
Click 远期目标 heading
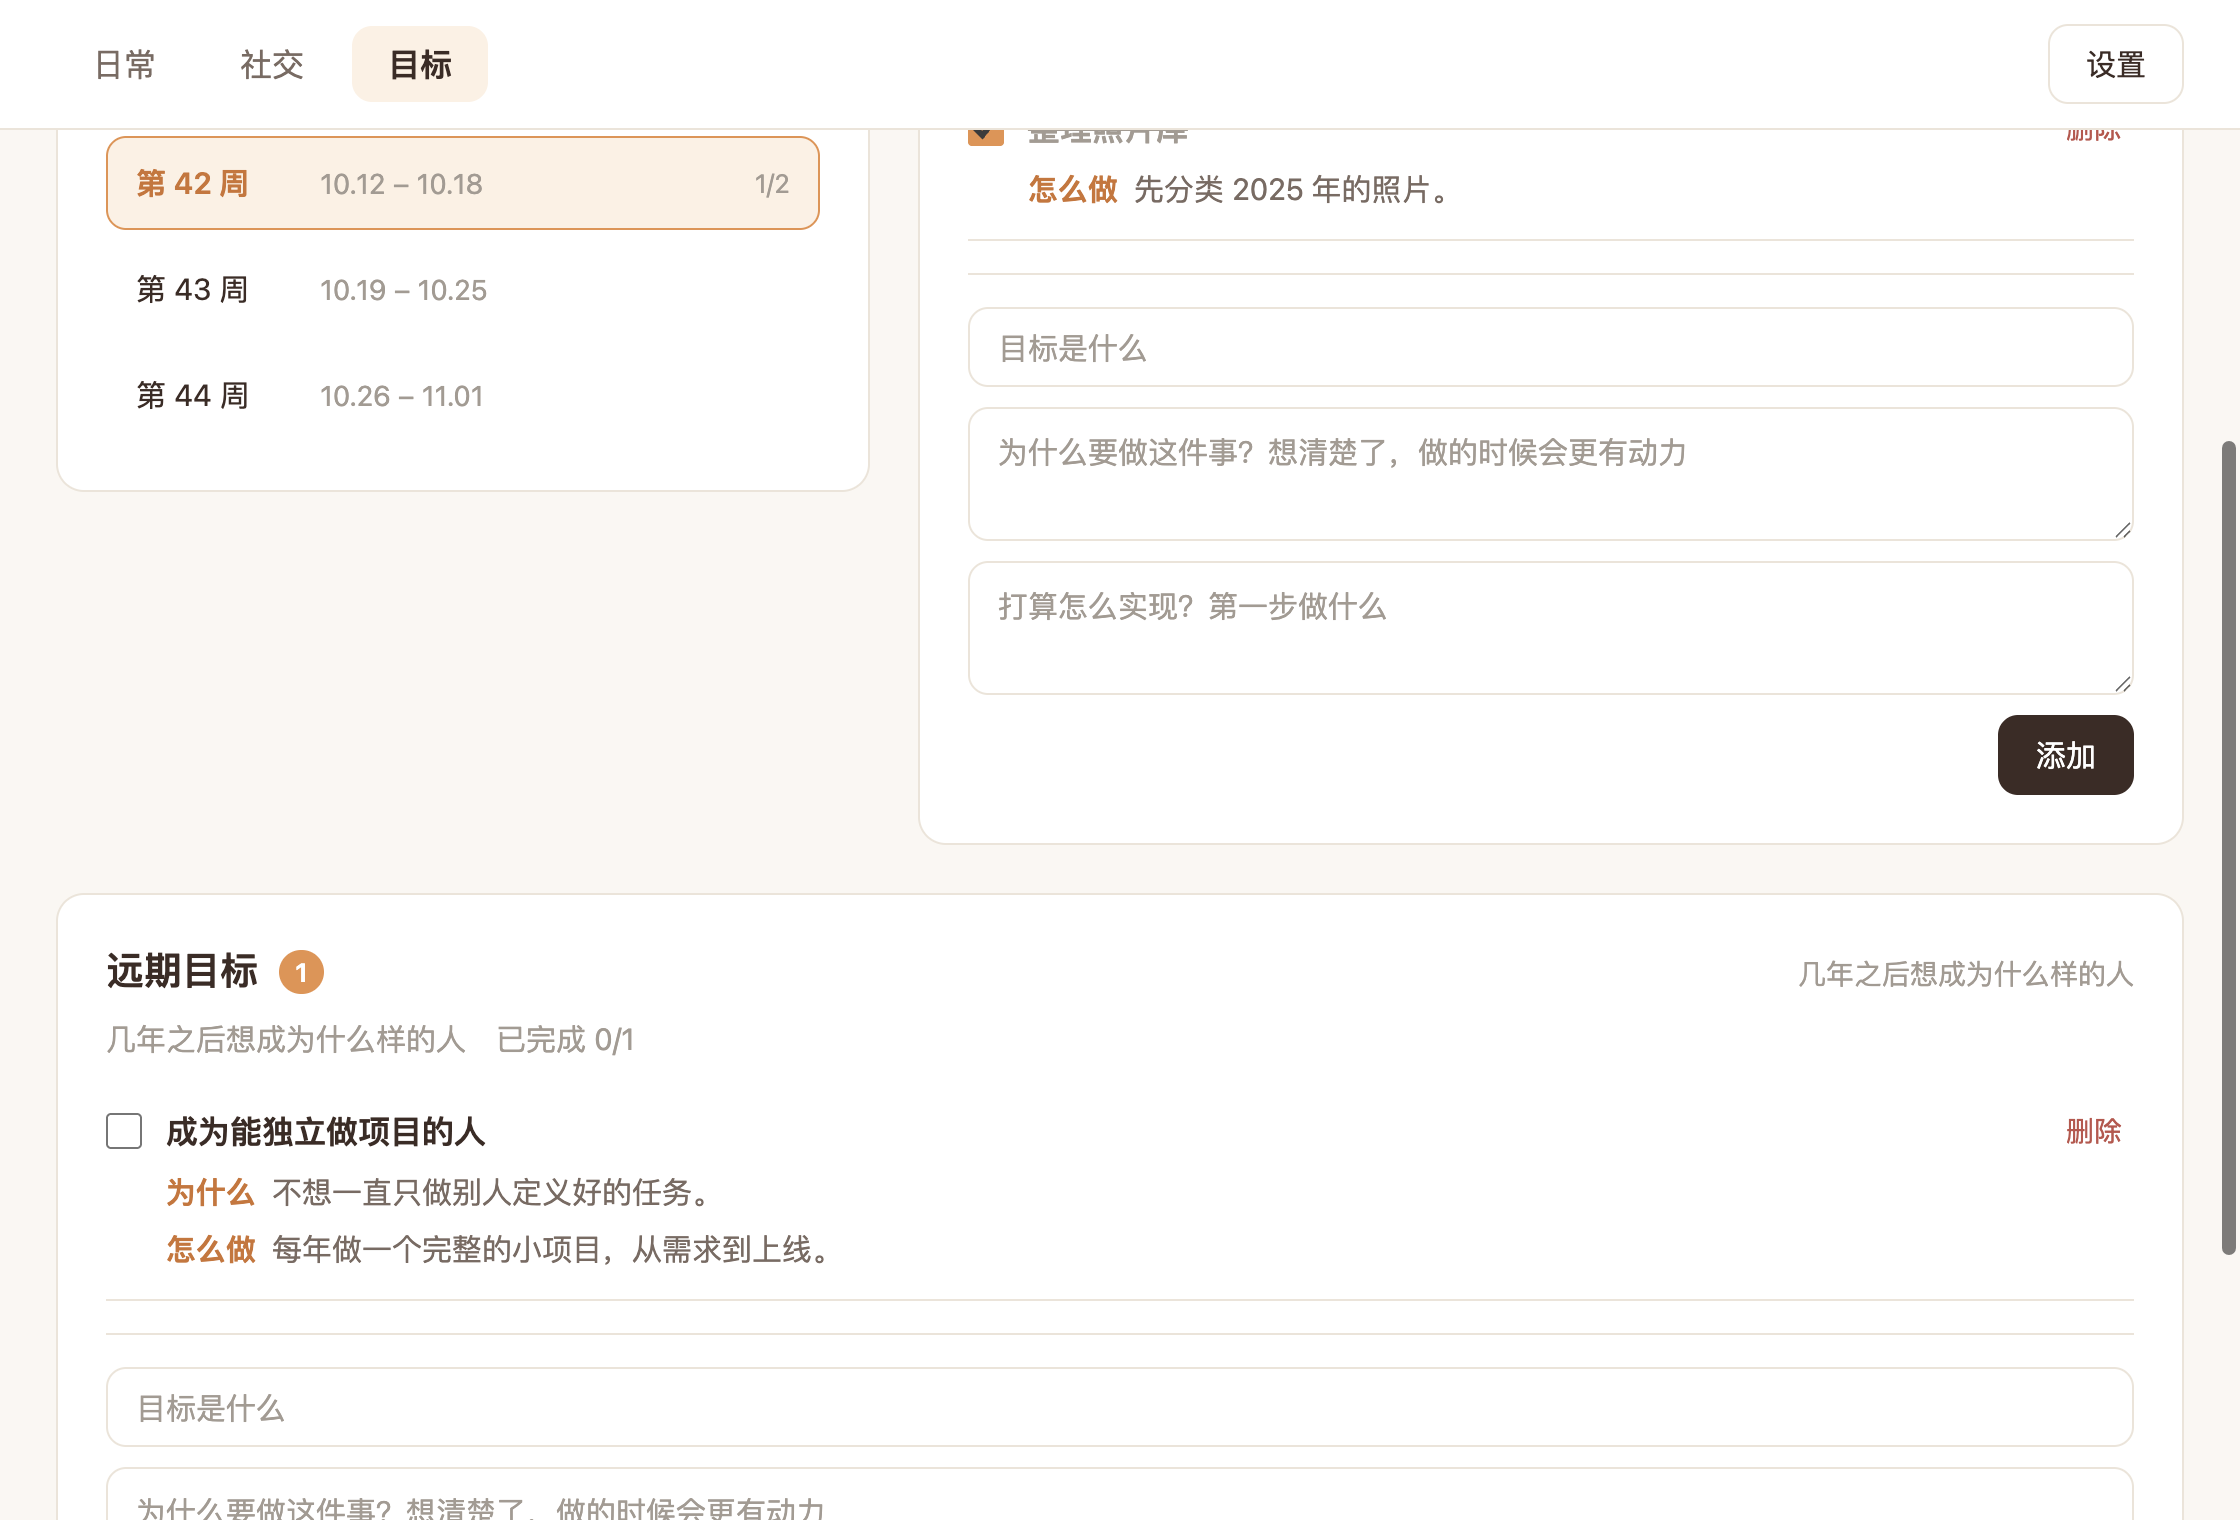(x=182, y=972)
